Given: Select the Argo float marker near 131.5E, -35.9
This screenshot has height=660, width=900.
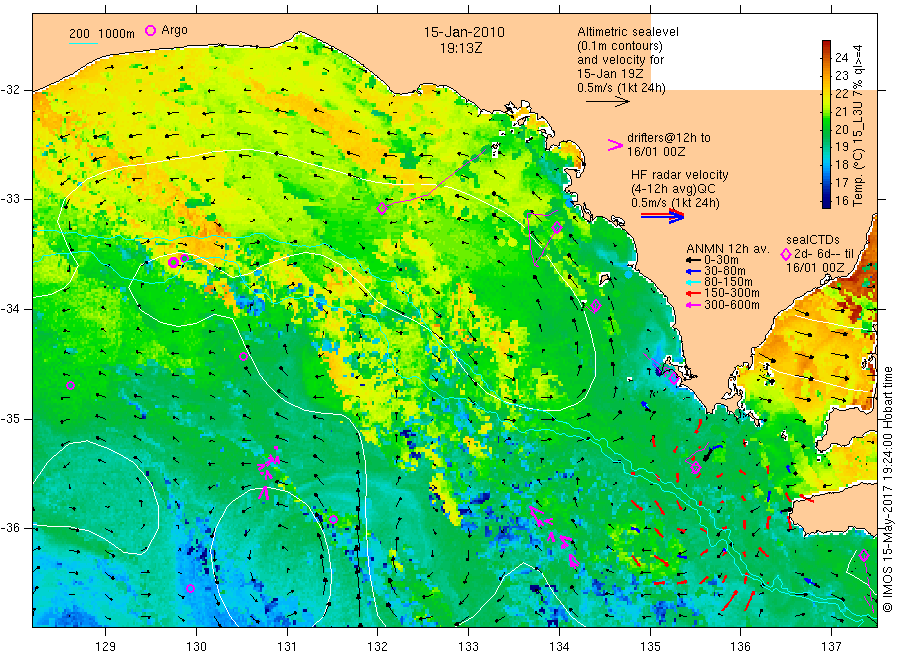Looking at the screenshot, I should click(x=333, y=519).
